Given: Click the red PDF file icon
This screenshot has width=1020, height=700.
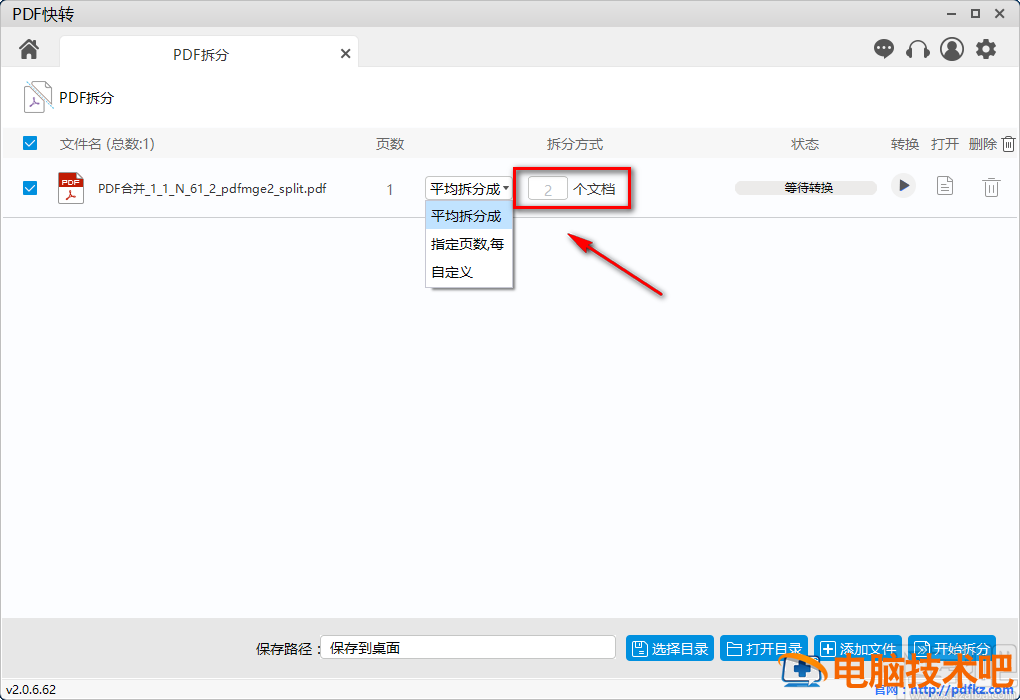Looking at the screenshot, I should coord(71,188).
